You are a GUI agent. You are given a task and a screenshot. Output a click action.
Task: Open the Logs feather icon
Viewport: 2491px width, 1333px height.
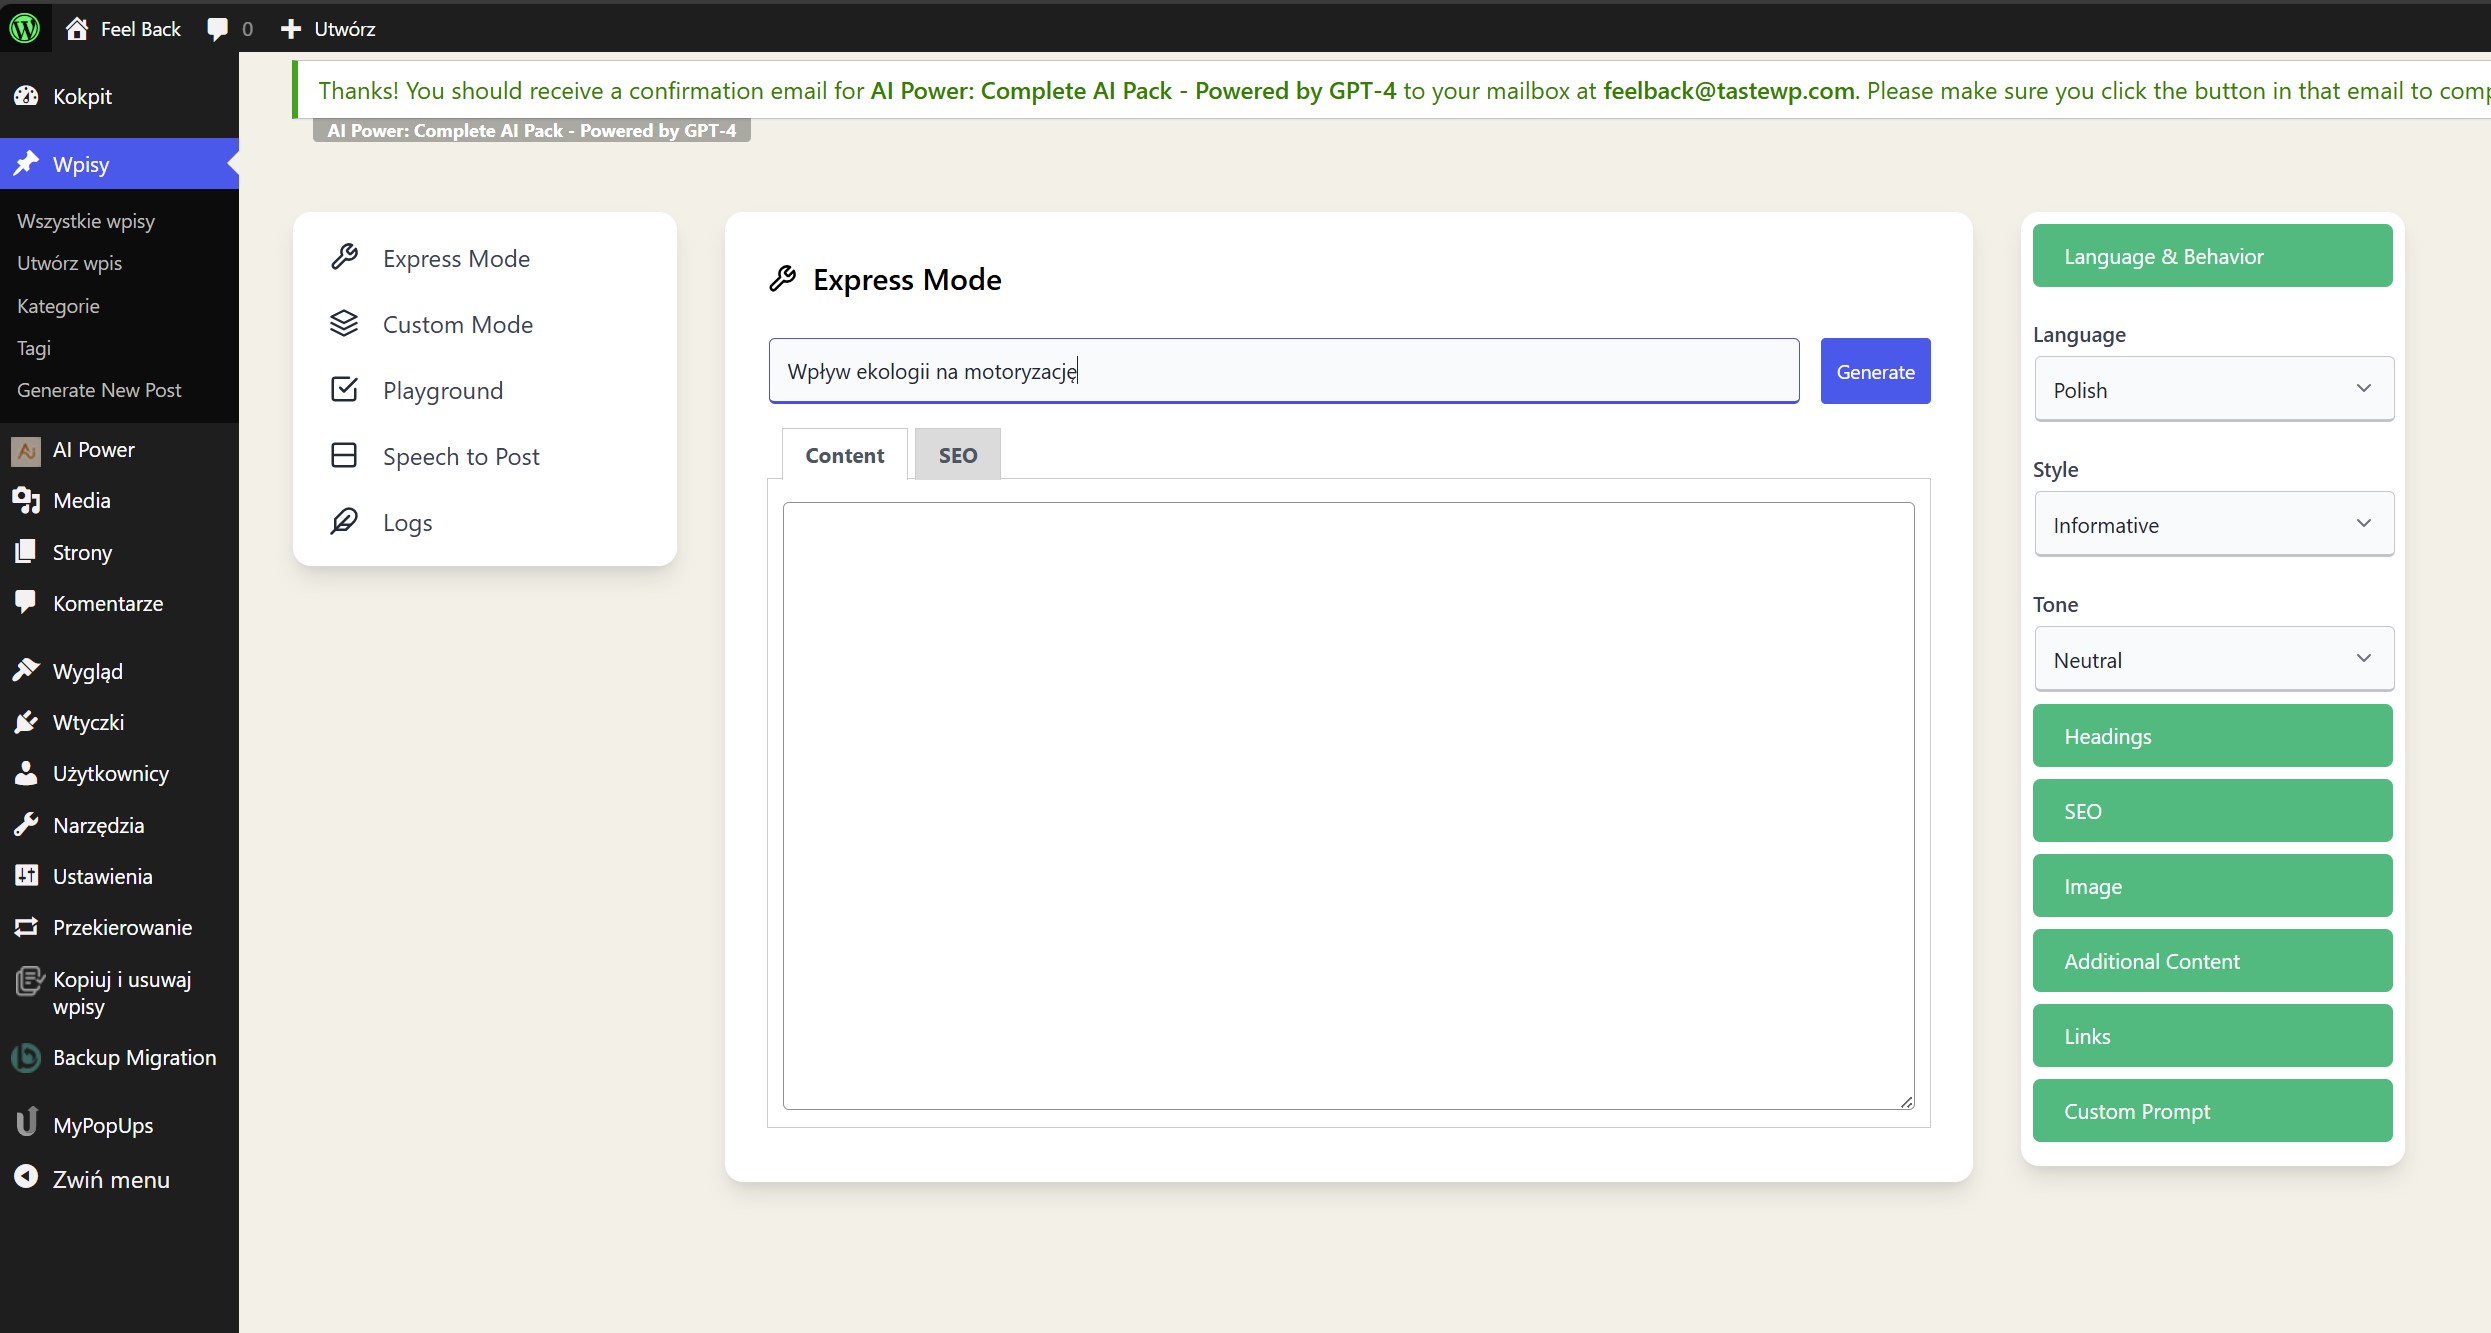tap(344, 522)
